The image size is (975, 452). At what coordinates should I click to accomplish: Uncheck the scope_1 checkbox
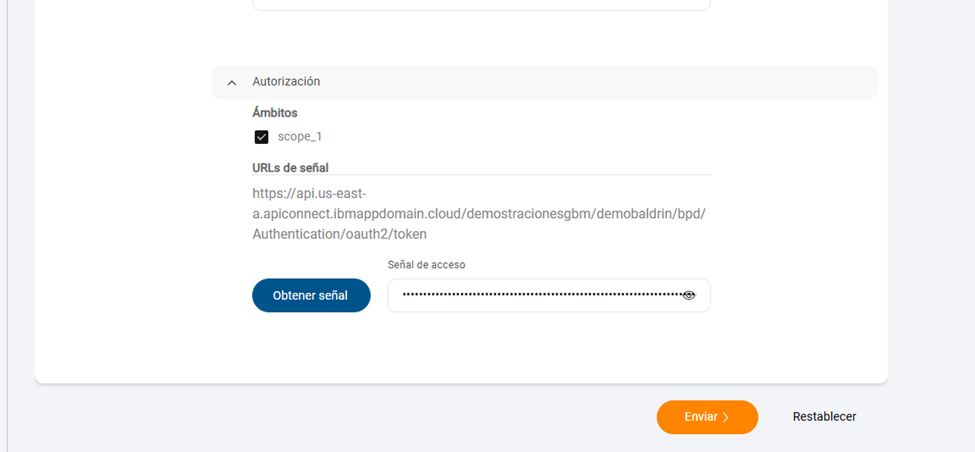pos(261,137)
